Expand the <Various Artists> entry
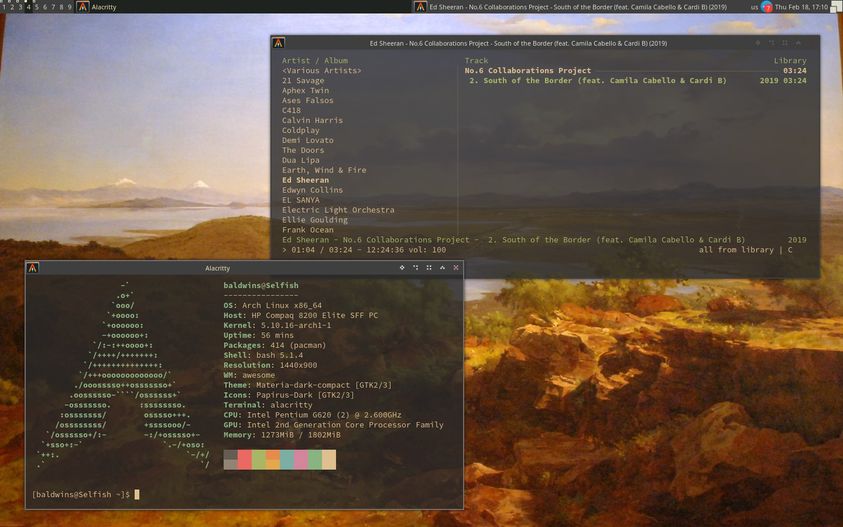The height and width of the screenshot is (527, 843). click(x=321, y=71)
